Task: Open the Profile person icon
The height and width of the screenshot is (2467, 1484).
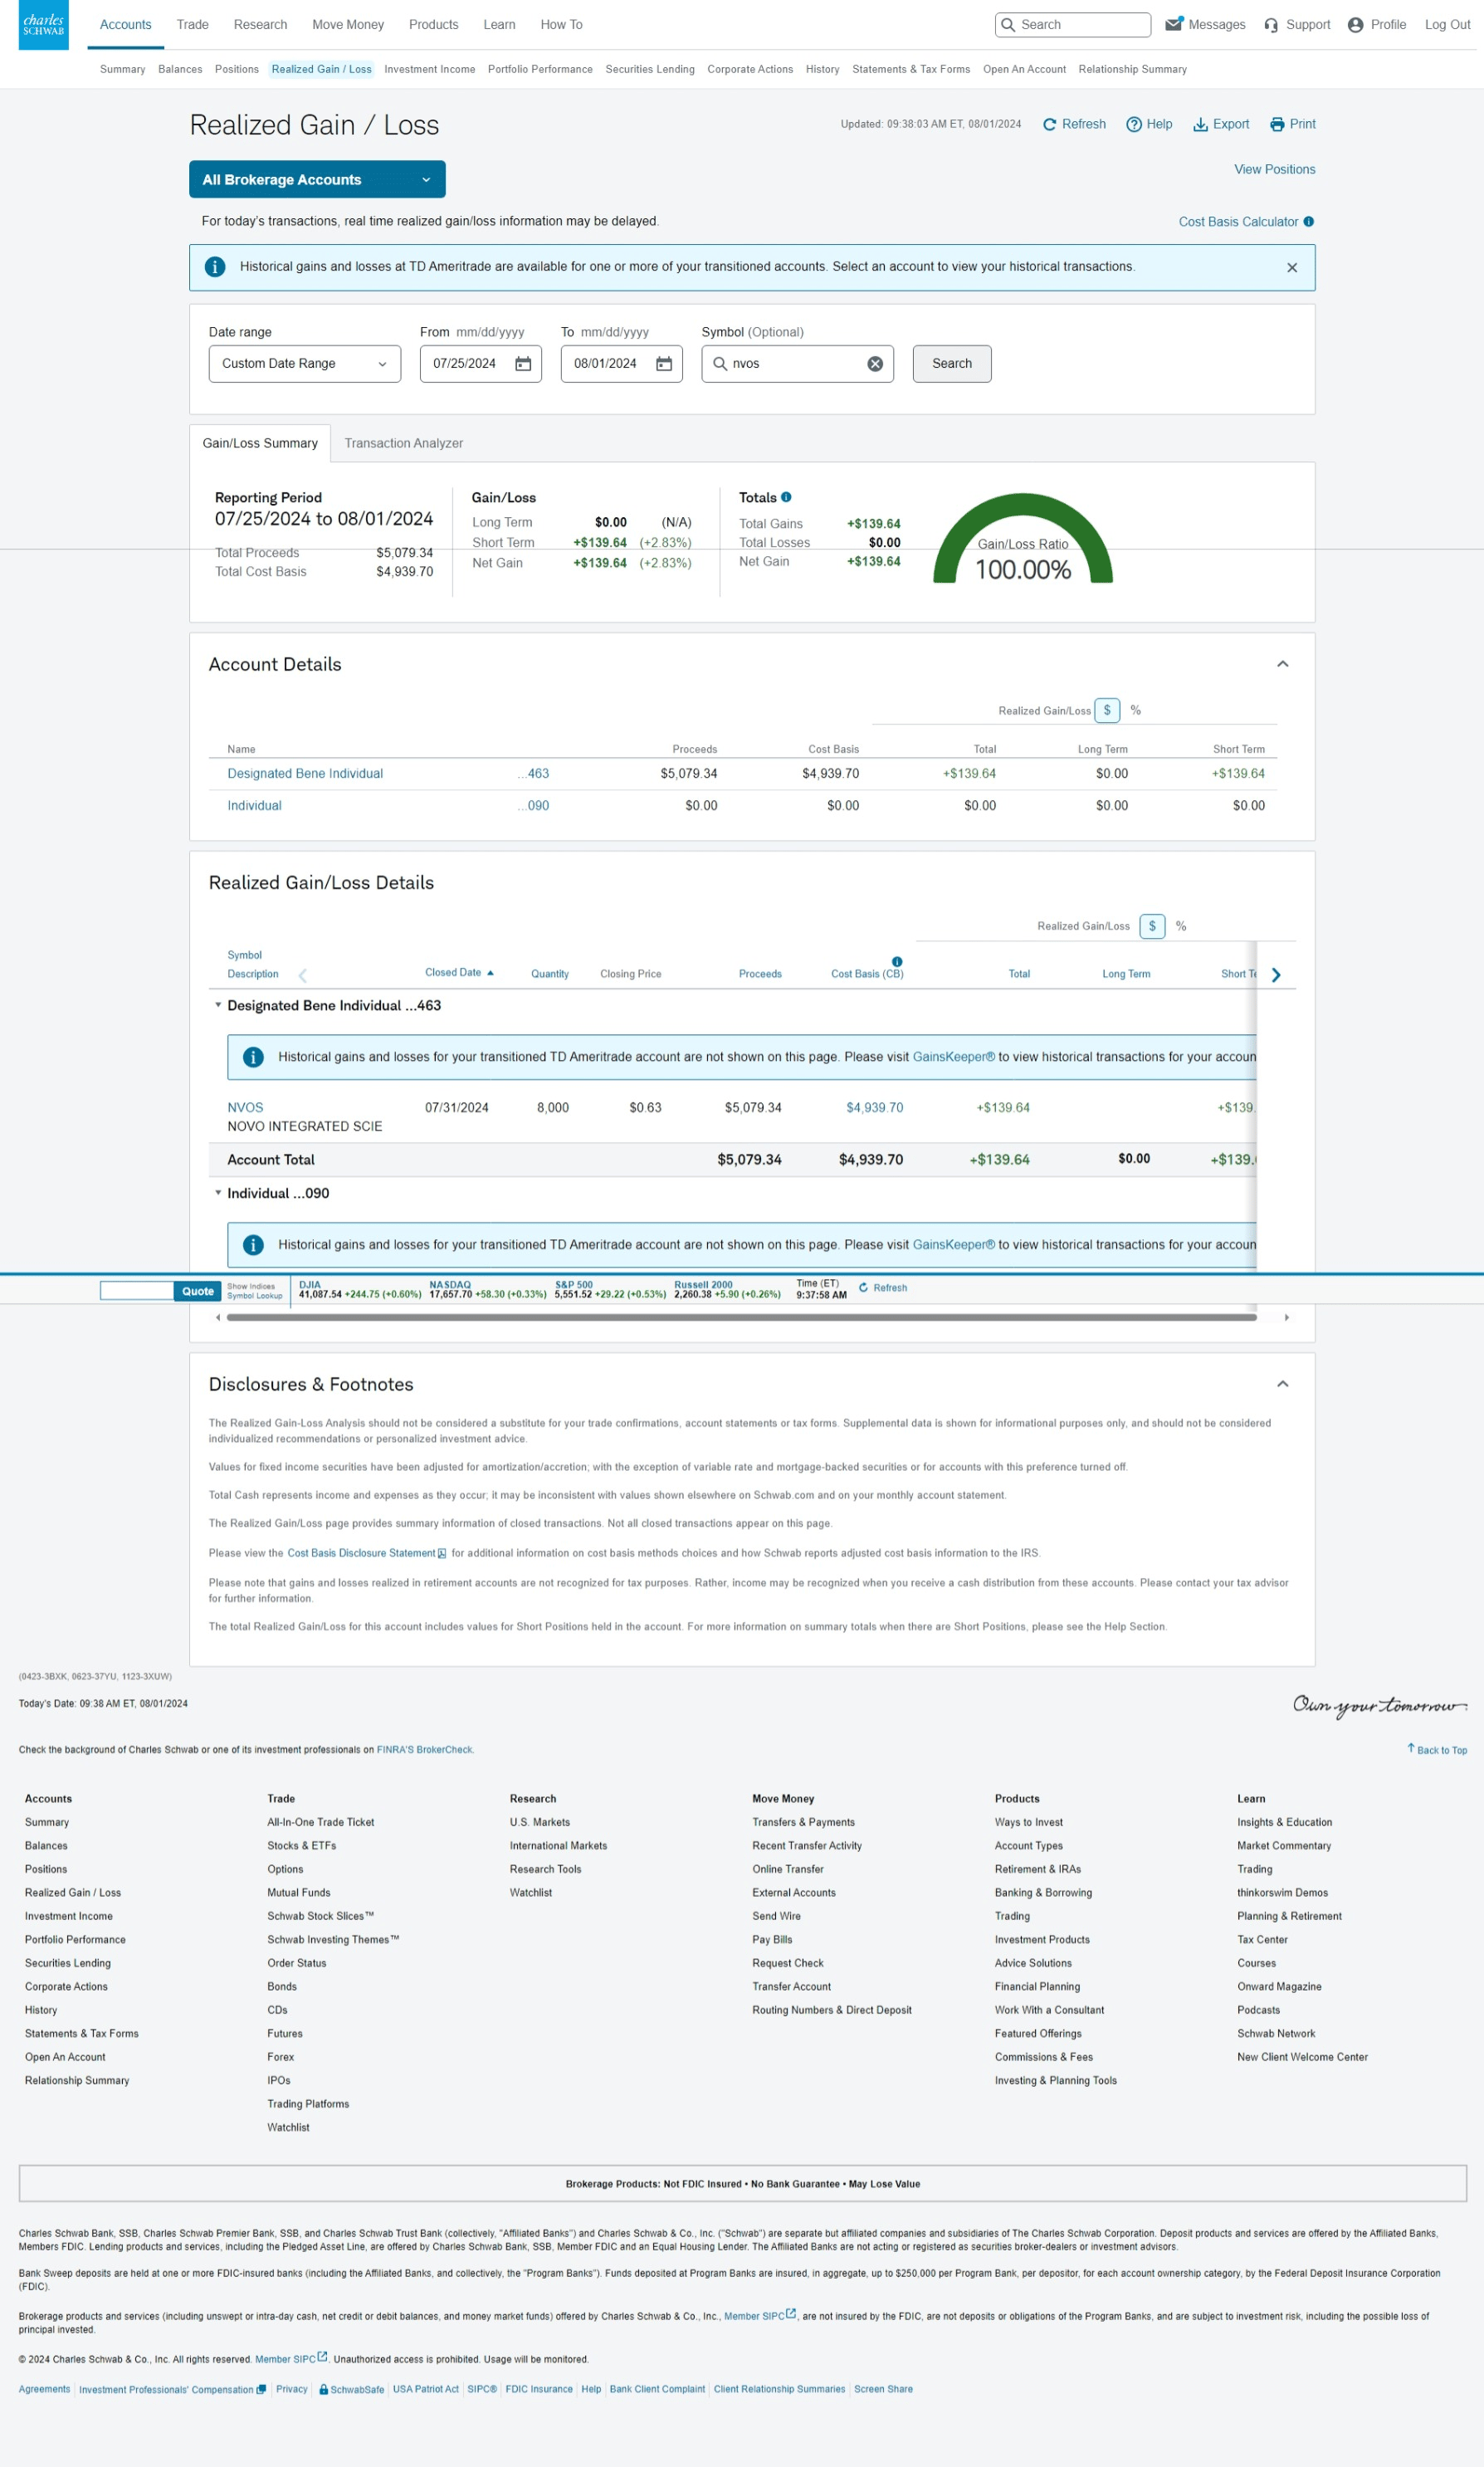Action: click(x=1355, y=25)
